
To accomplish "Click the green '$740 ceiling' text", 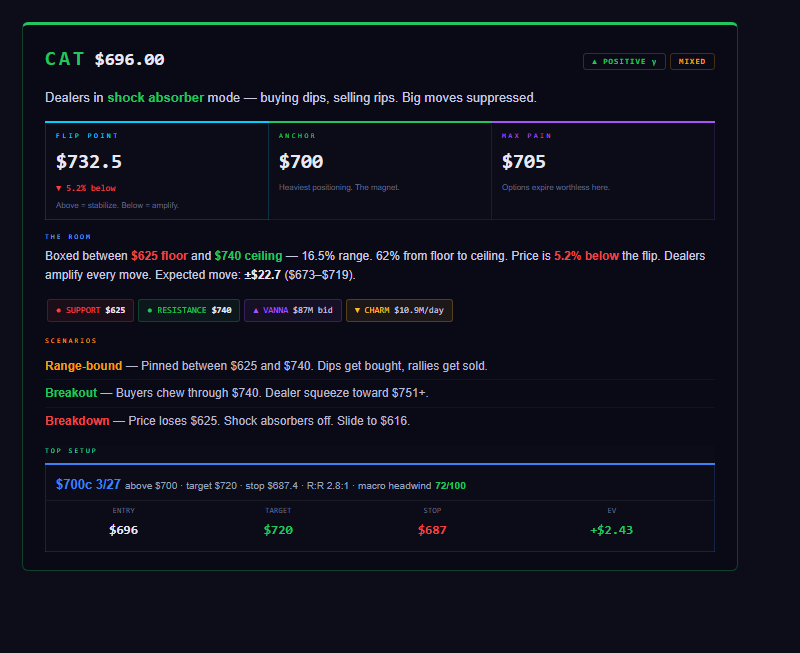I will (x=248, y=256).
